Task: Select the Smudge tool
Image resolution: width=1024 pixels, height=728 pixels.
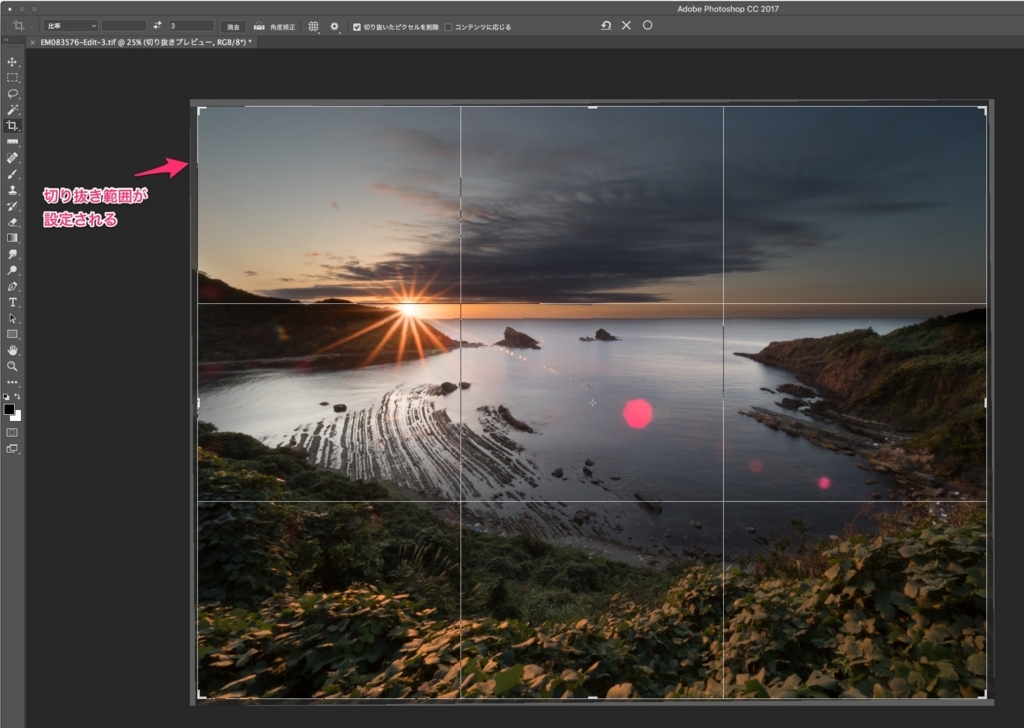Action: [x=12, y=254]
